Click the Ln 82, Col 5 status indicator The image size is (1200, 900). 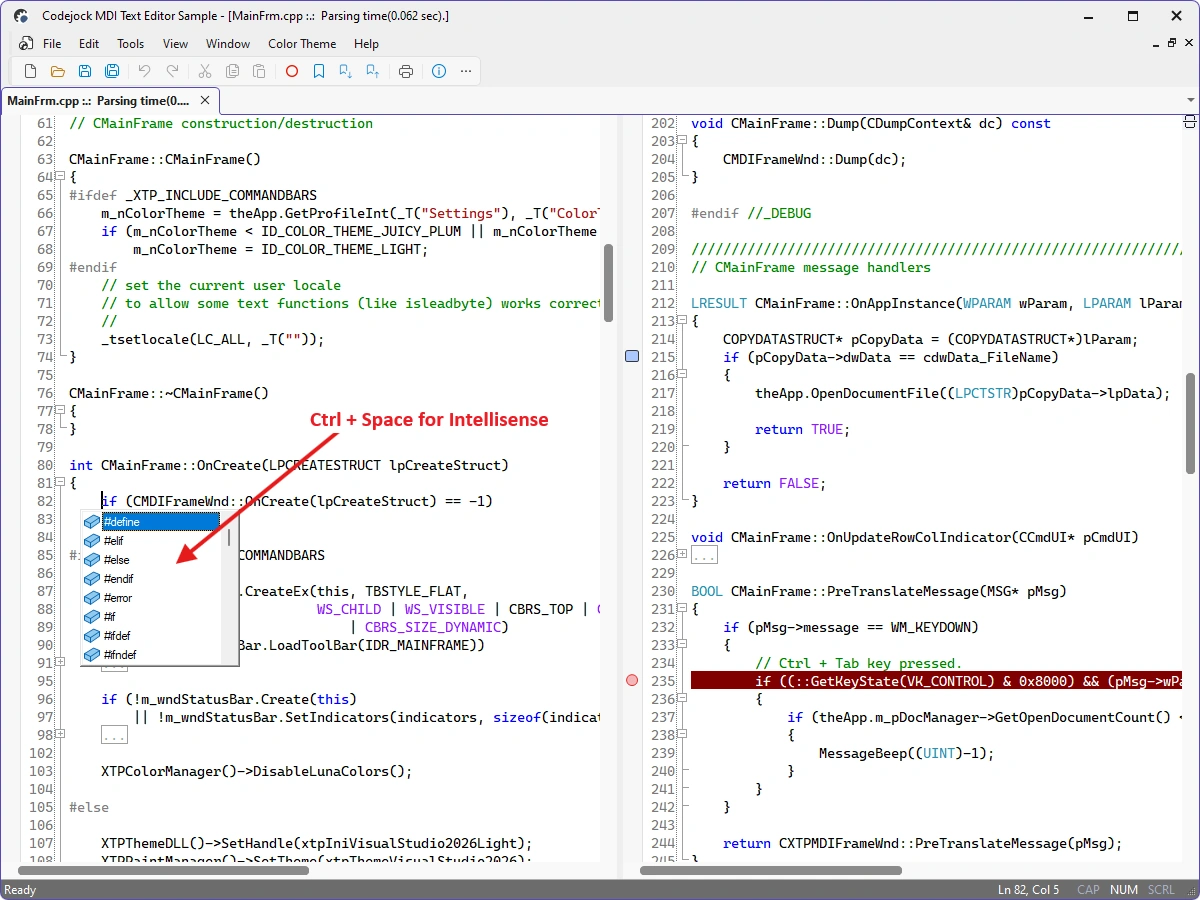click(x=1028, y=890)
